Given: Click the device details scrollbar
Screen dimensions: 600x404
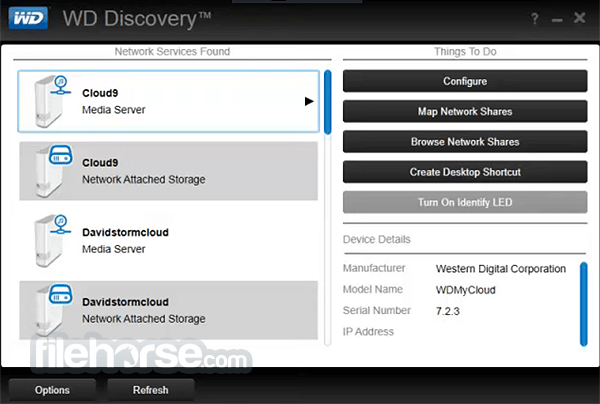Looking at the screenshot, I should (584, 304).
